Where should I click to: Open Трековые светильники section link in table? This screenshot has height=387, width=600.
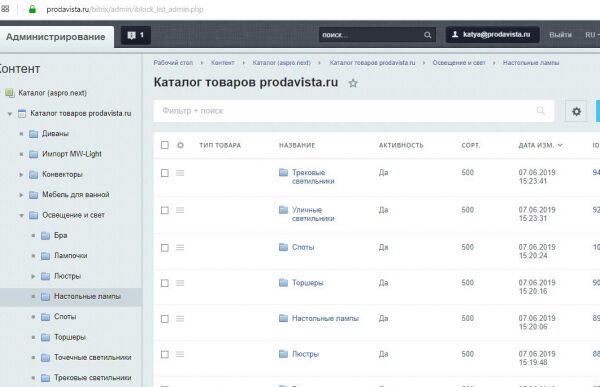click(313, 177)
